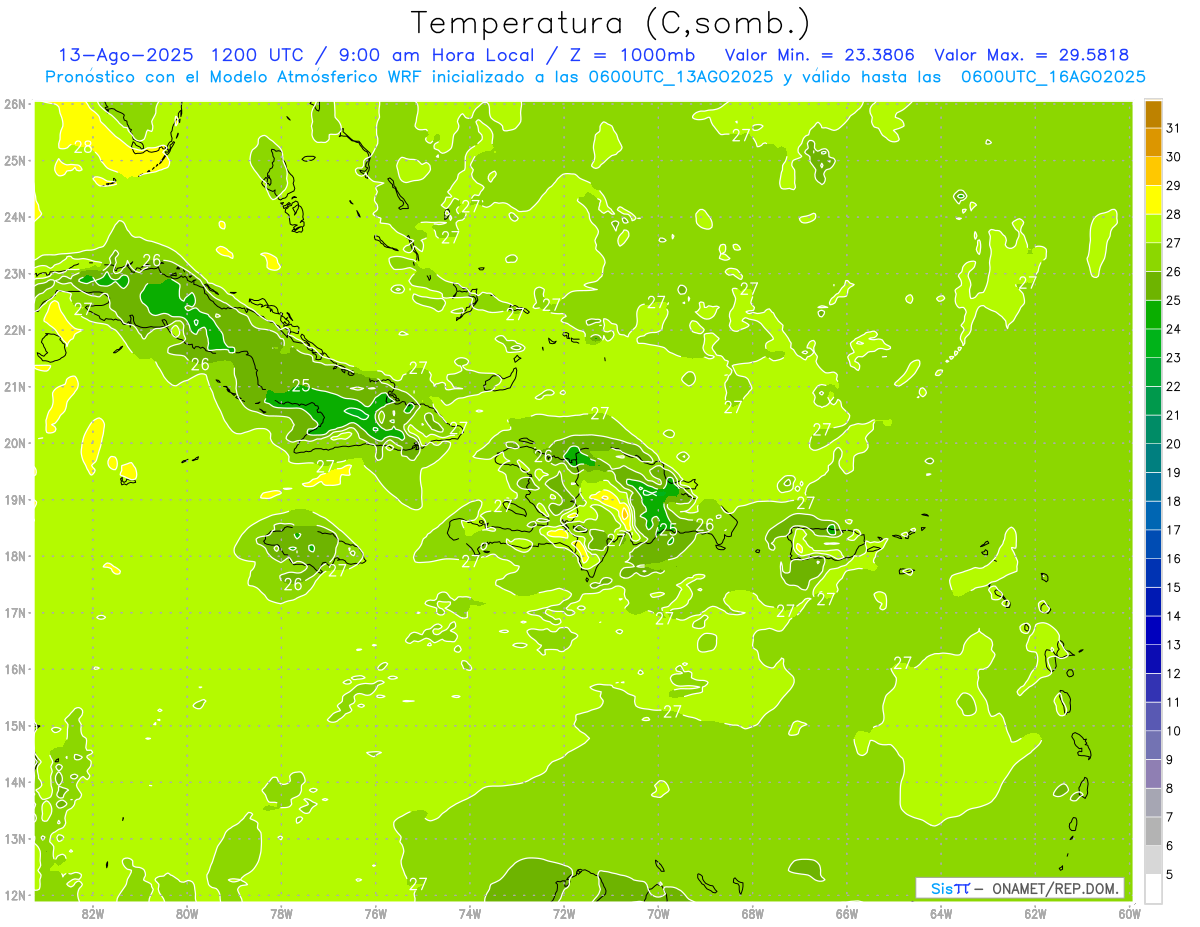Screen dimensions: 1200x927
Task: Click the "76W" longitude axis label
Action: (x=375, y=913)
